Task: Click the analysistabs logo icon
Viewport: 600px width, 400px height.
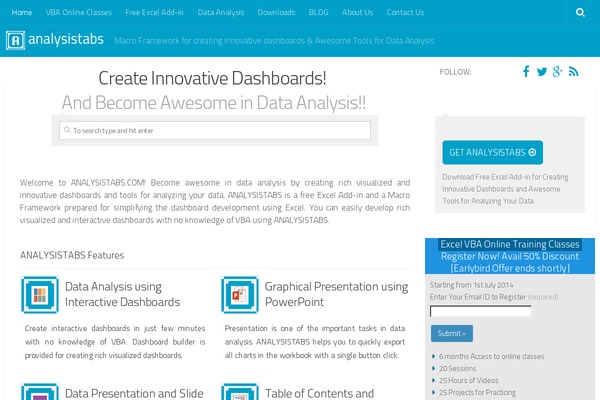Action: [15, 40]
